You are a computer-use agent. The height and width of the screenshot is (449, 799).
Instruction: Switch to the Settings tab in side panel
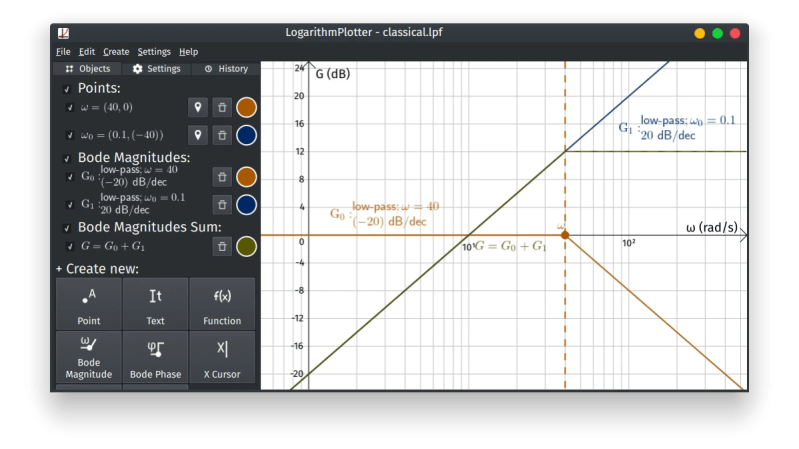coord(156,69)
